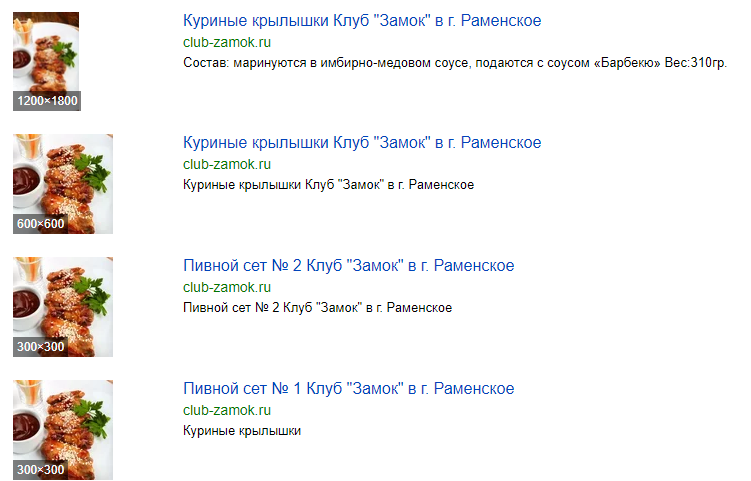Click 300×300 badge on "Пивной сет № 1" image
751x481 pixels.
(x=40, y=470)
